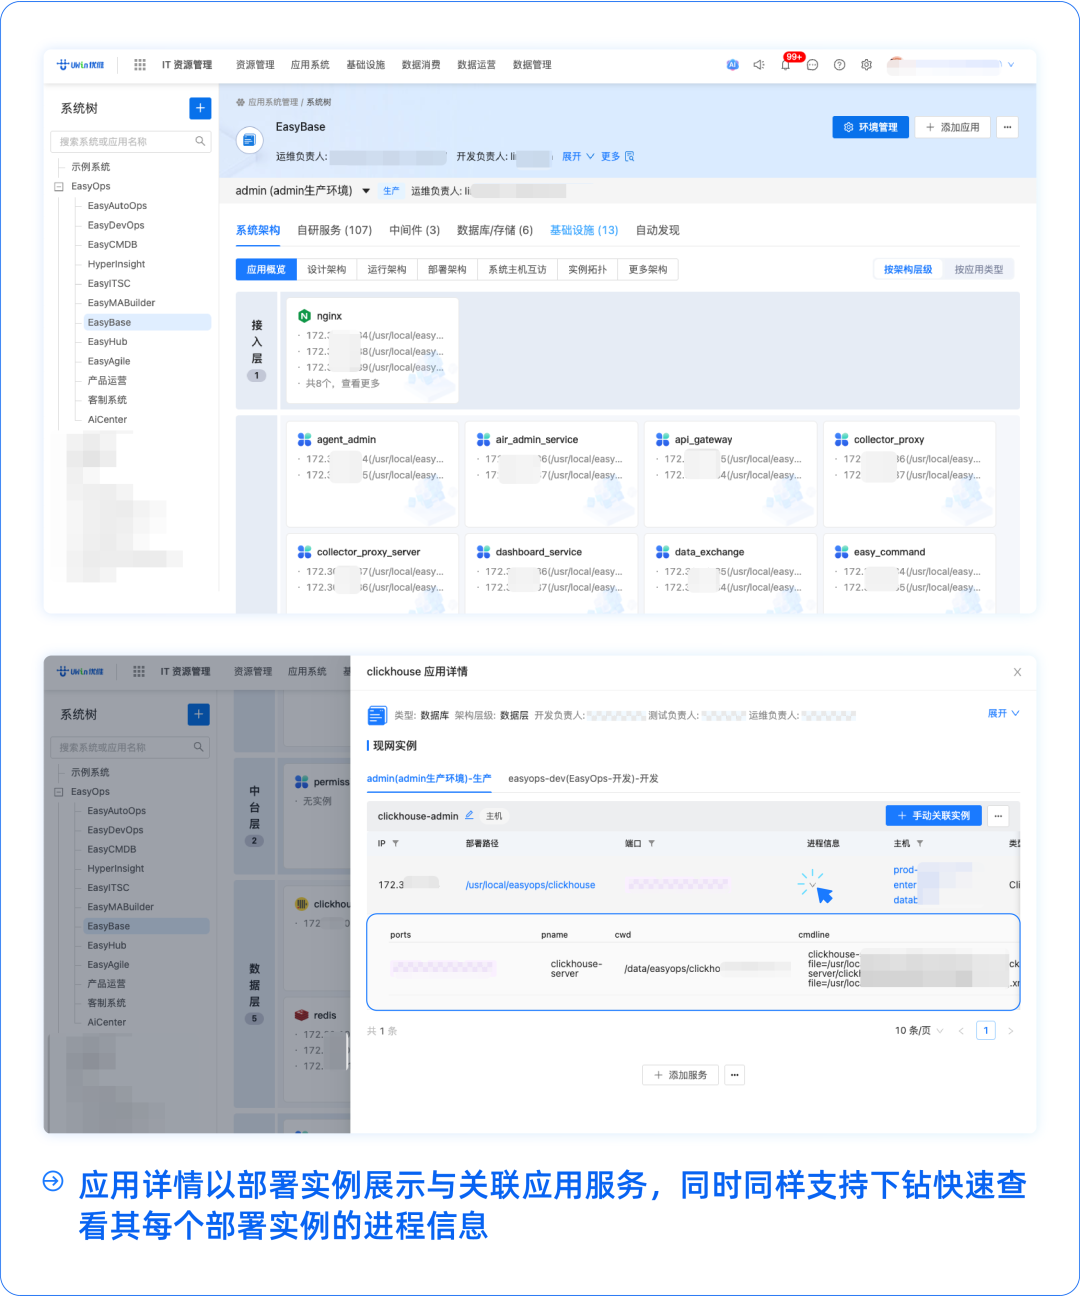This screenshot has height=1296, width=1080.
Task: Open the app grid launcher in top screenshot
Action: click(x=140, y=65)
